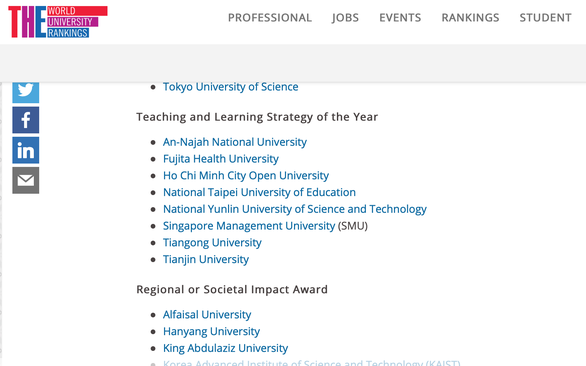Open the Student menu item
Screen dimensions: 586x366
545,18
